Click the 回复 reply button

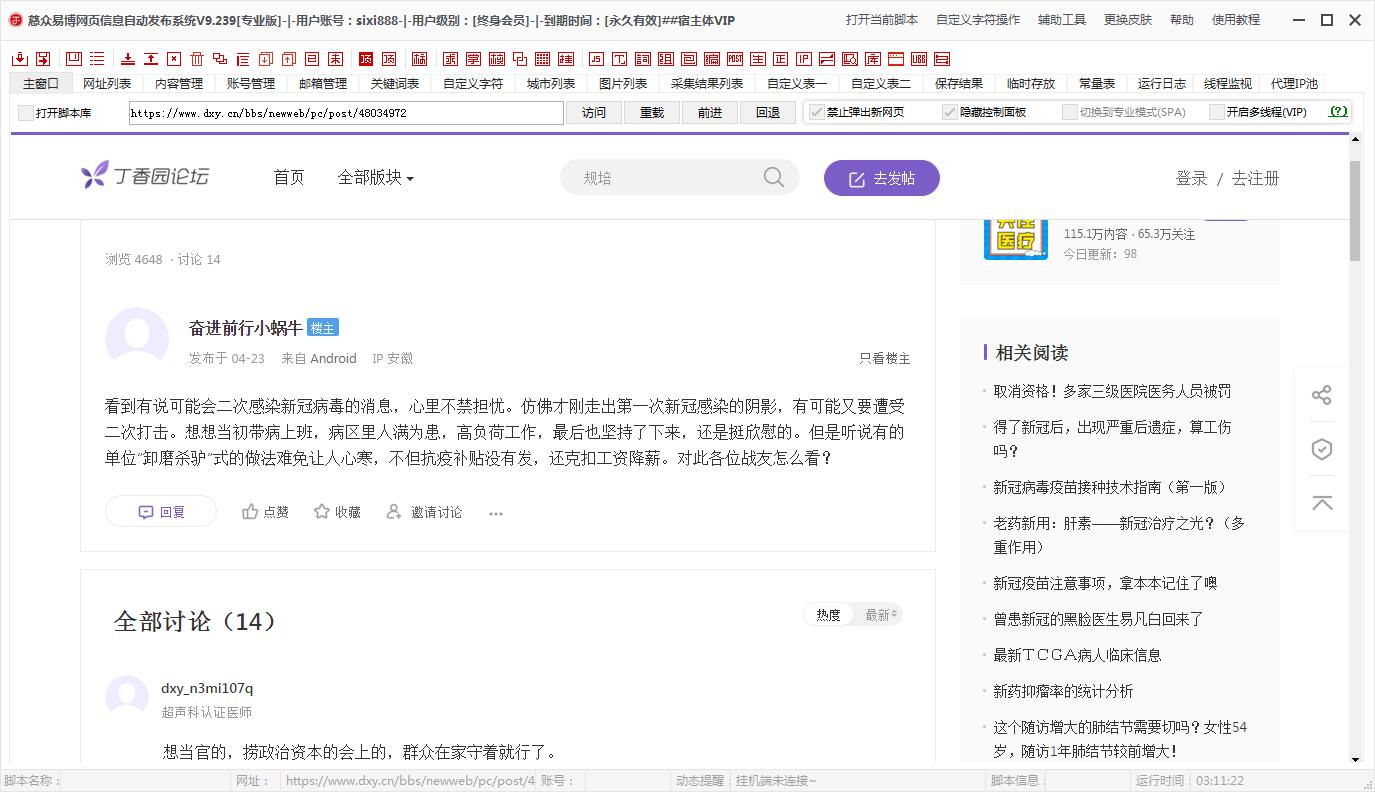(161, 512)
